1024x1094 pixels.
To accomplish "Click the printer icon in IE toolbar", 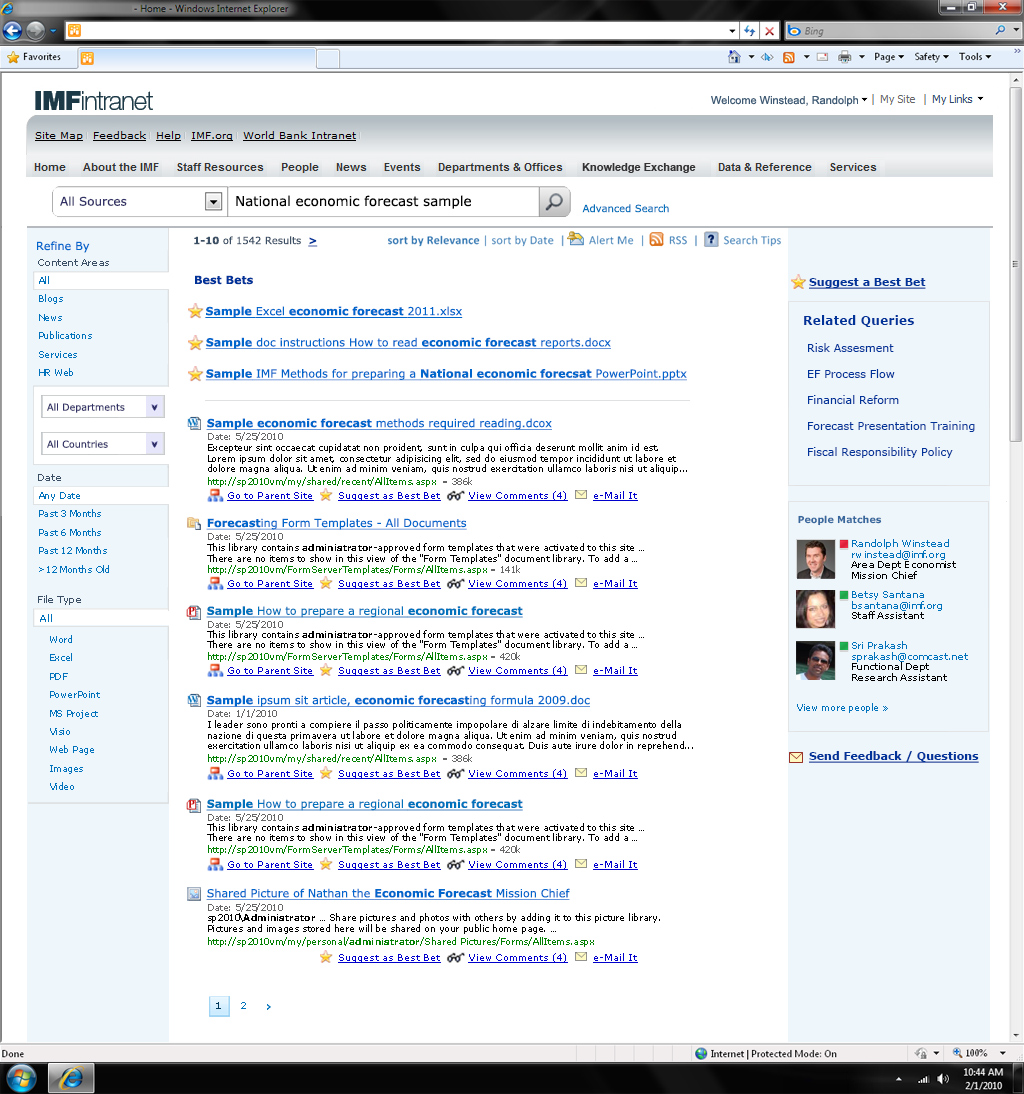I will [x=845, y=57].
